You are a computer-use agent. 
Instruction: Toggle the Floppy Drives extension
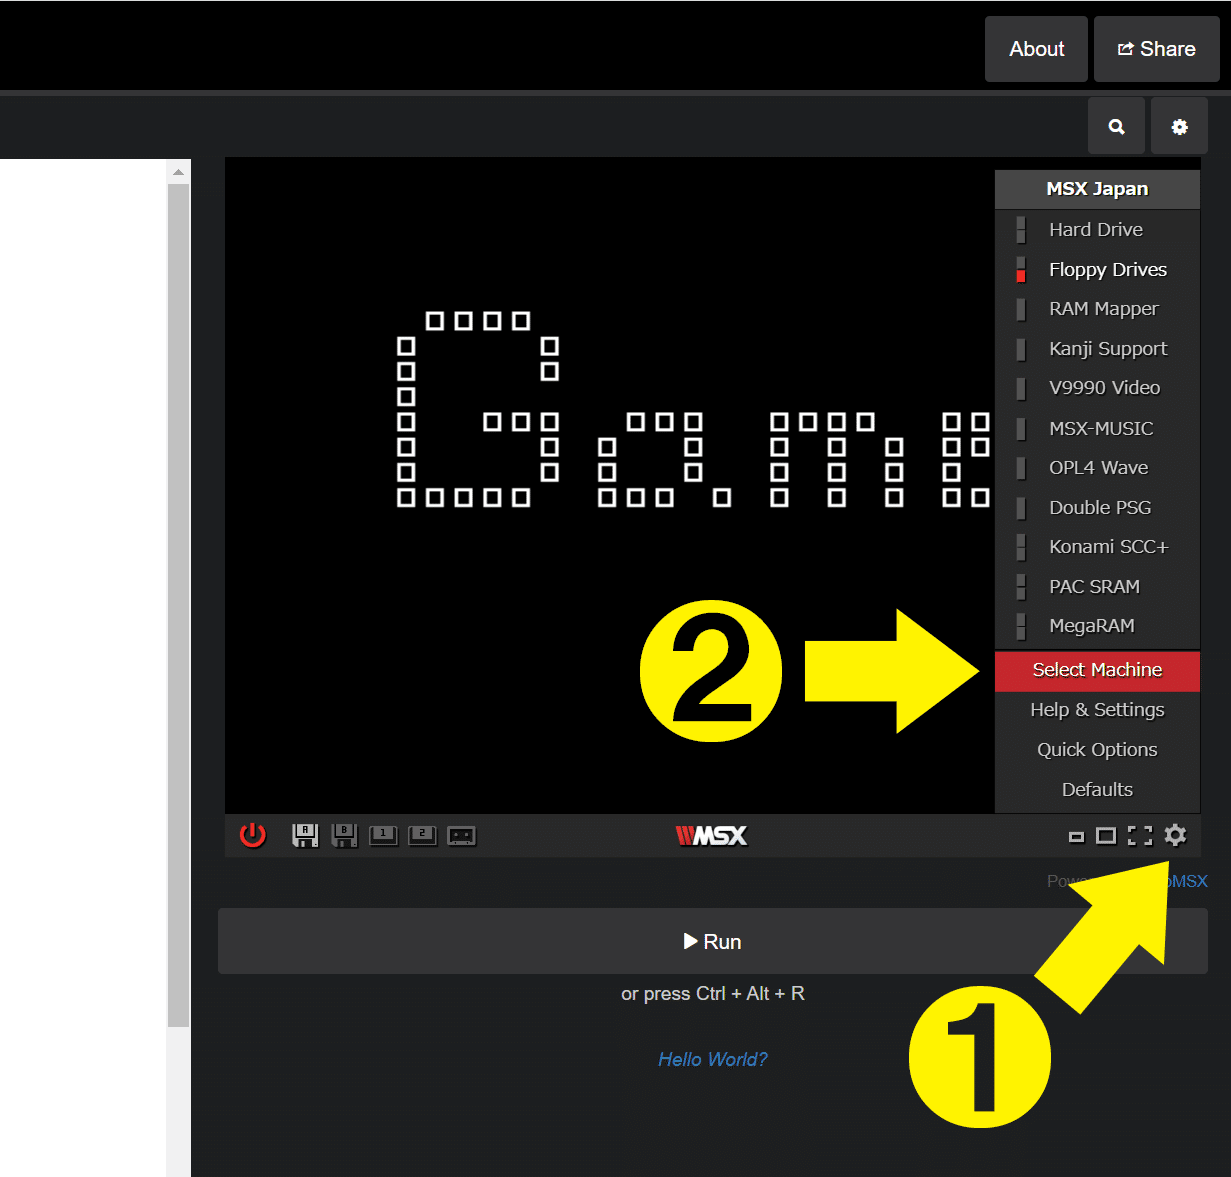[1097, 270]
